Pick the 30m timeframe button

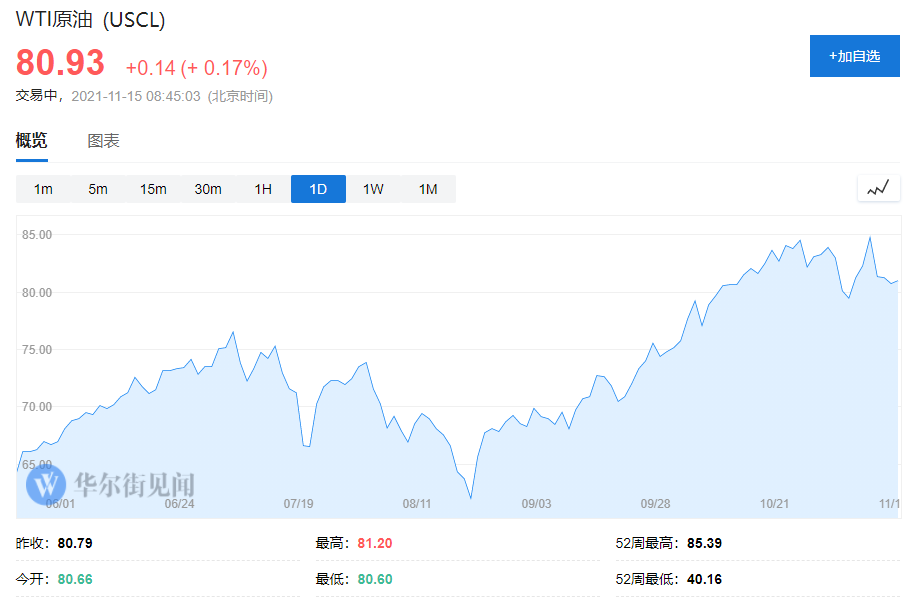208,189
